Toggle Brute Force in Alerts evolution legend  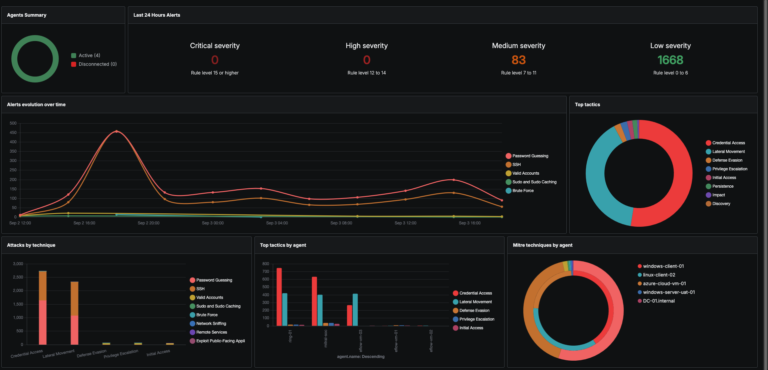pos(519,190)
